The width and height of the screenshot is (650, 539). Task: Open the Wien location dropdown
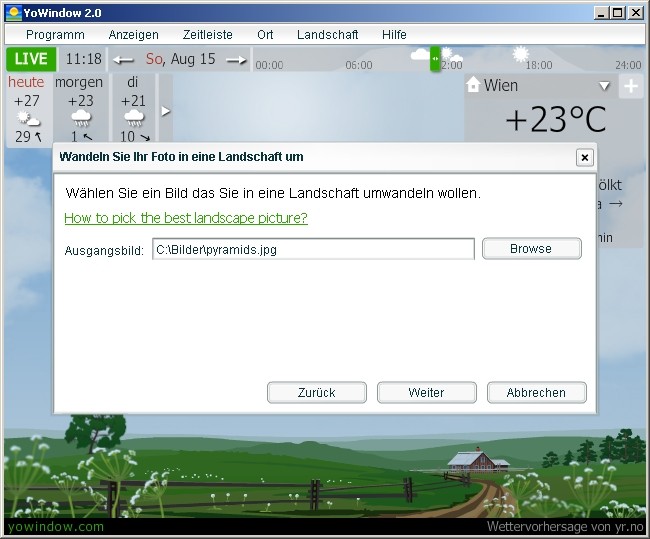(604, 86)
